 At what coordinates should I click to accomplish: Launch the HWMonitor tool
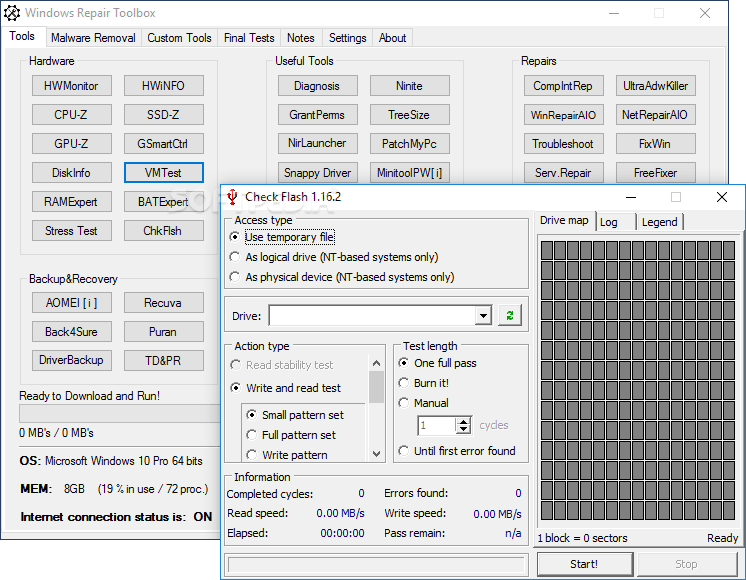point(71,86)
